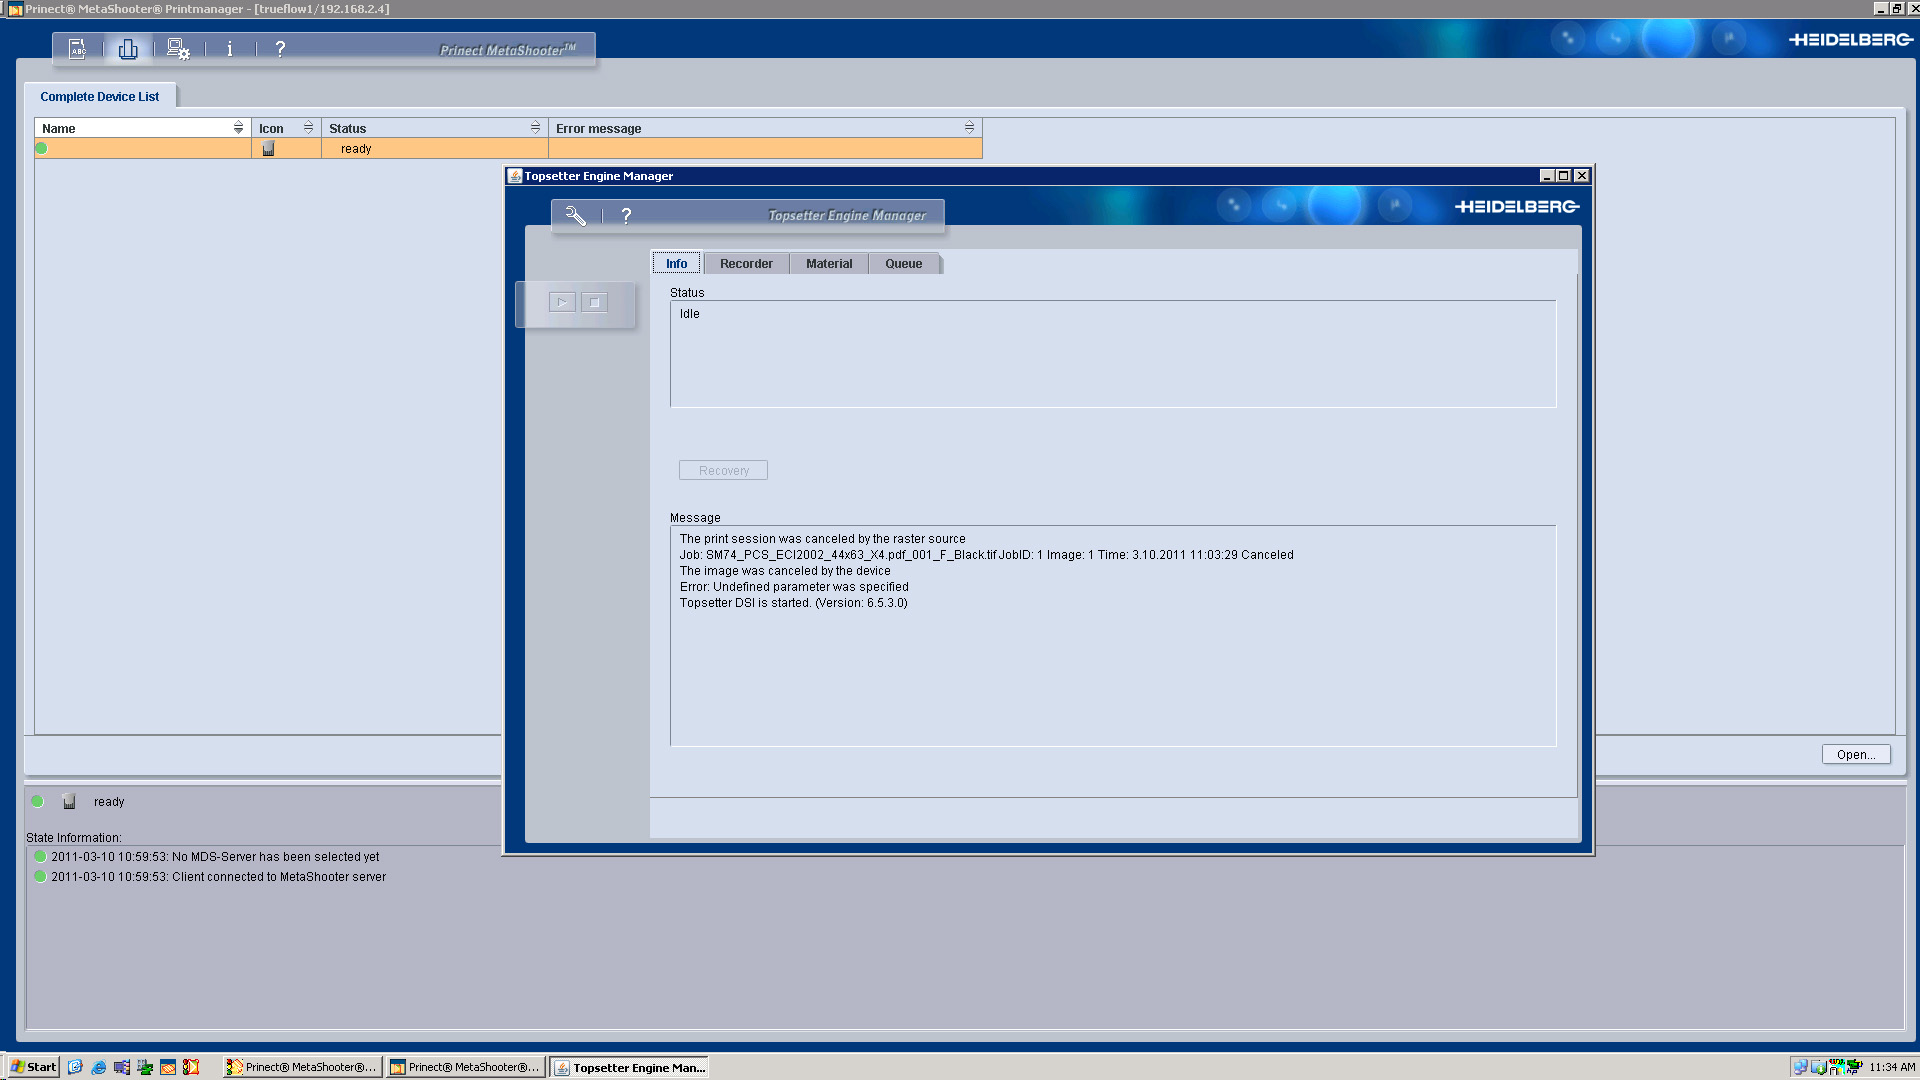
Task: Switch to the Material tab
Action: coord(829,263)
